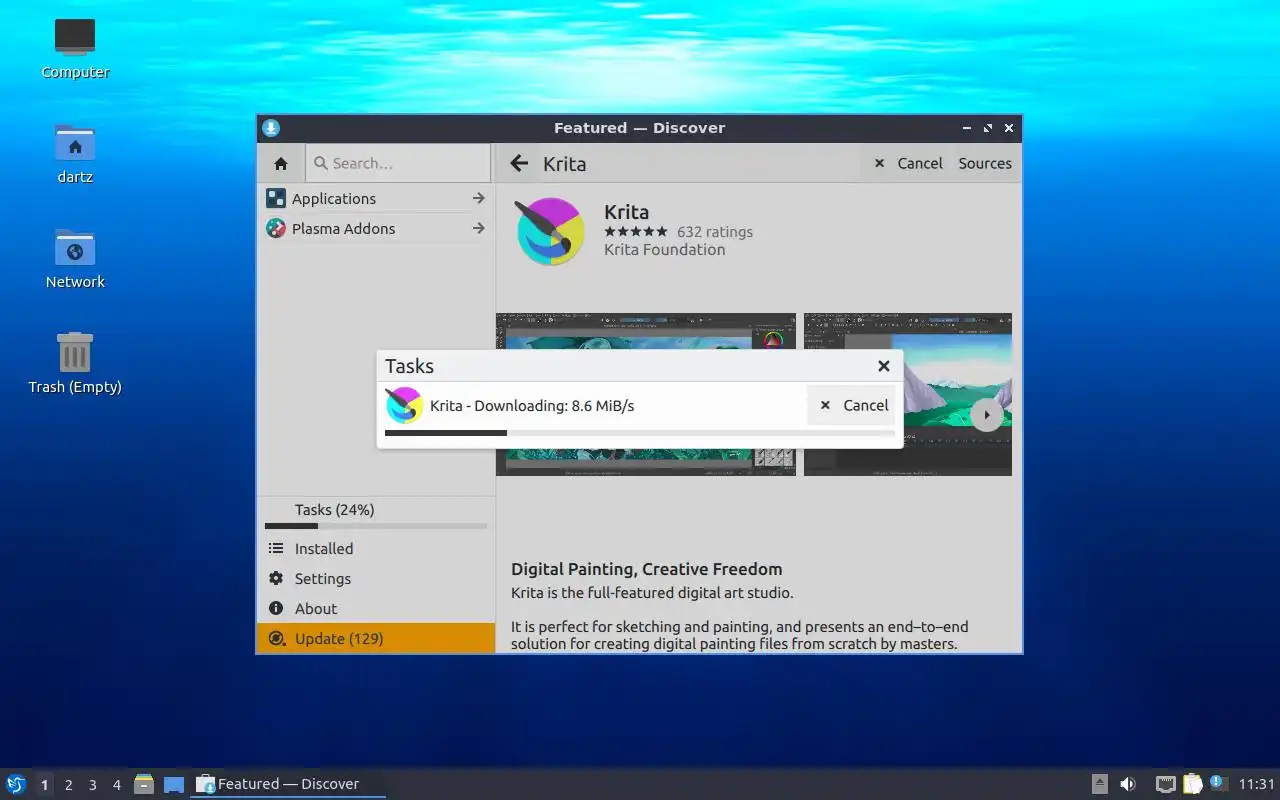Click the 11:31 clock
Image resolution: width=1280 pixels, height=800 pixels.
(1257, 784)
